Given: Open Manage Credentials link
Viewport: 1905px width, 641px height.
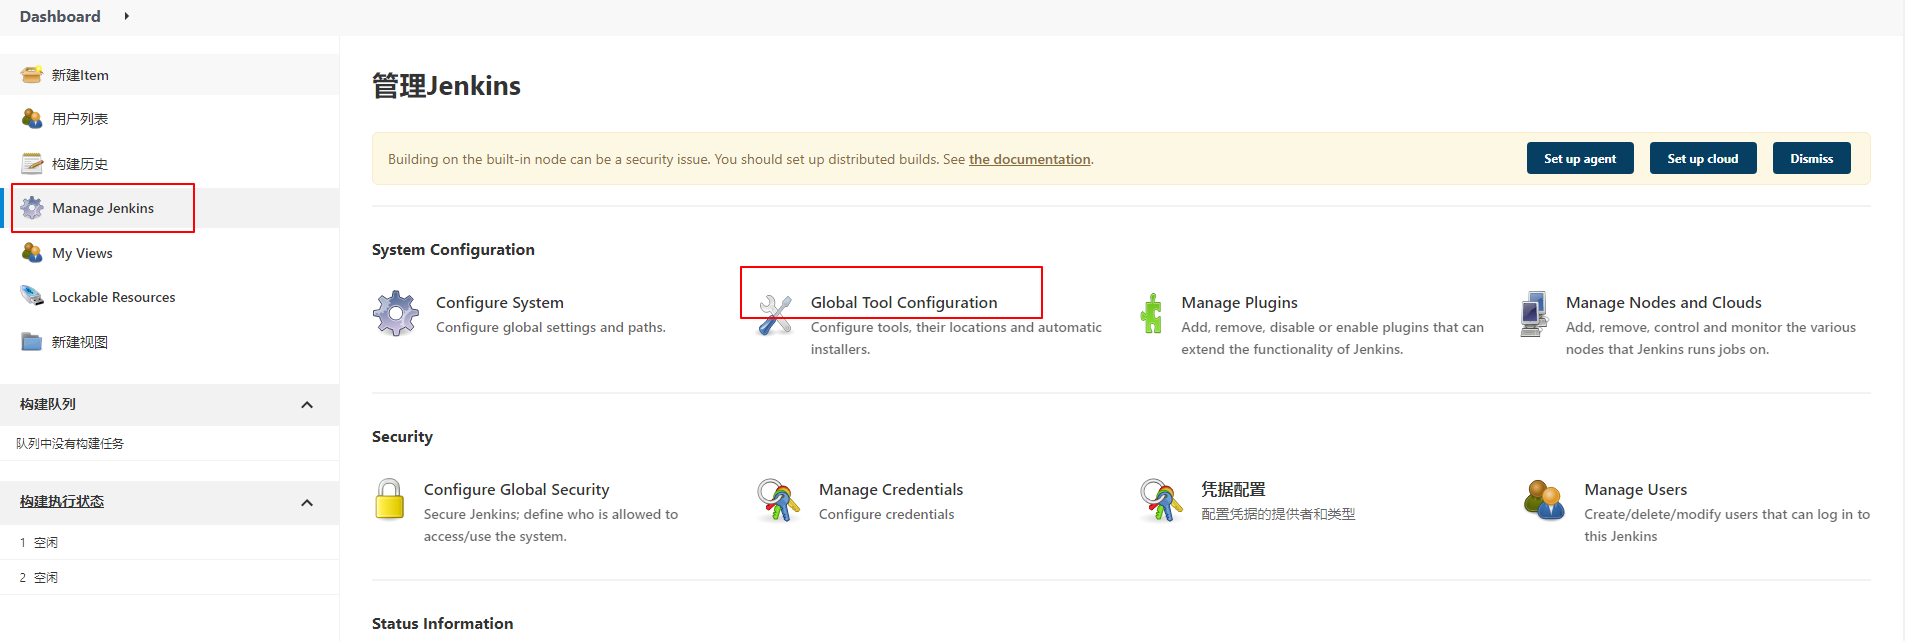Looking at the screenshot, I should coord(891,489).
